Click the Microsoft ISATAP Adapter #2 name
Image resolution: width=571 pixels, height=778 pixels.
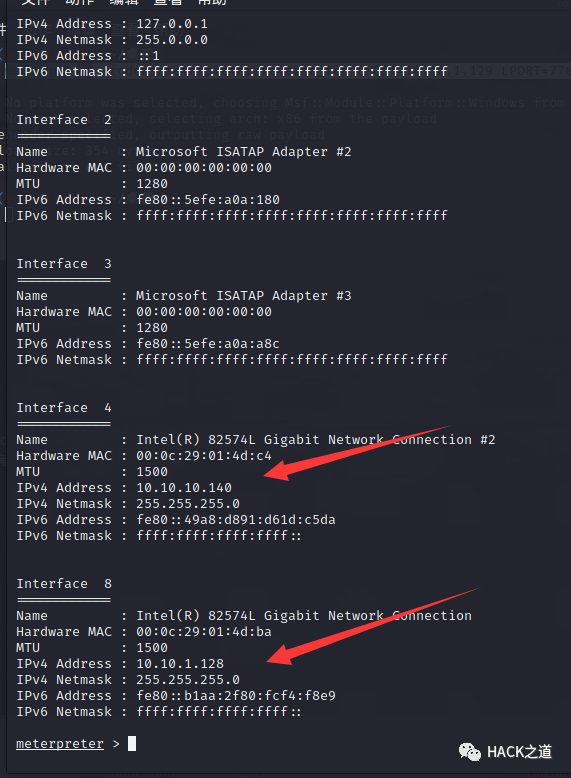point(244,152)
